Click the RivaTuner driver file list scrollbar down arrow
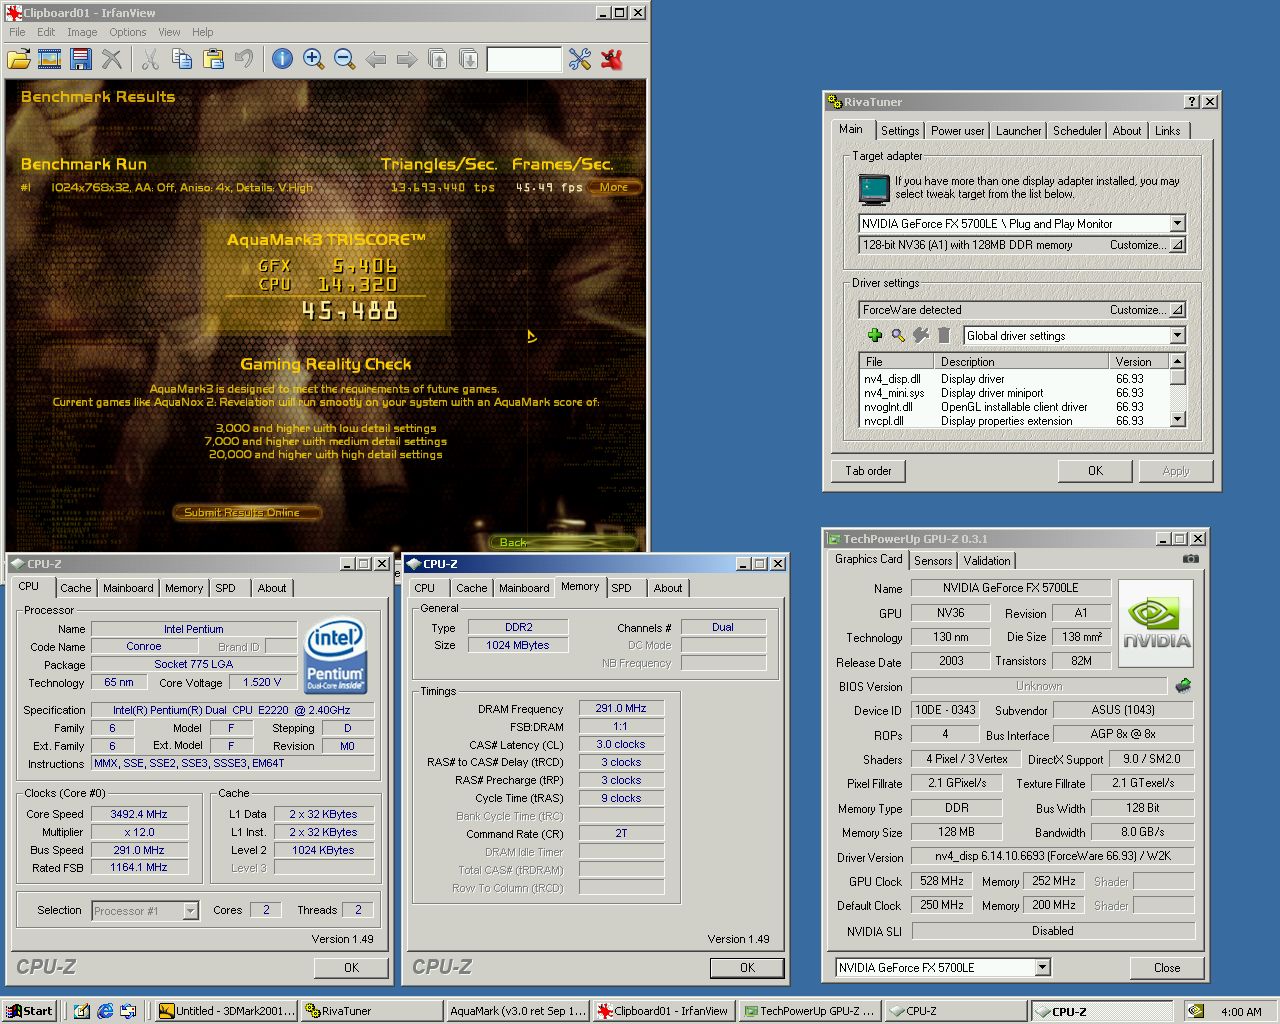 1178,420
